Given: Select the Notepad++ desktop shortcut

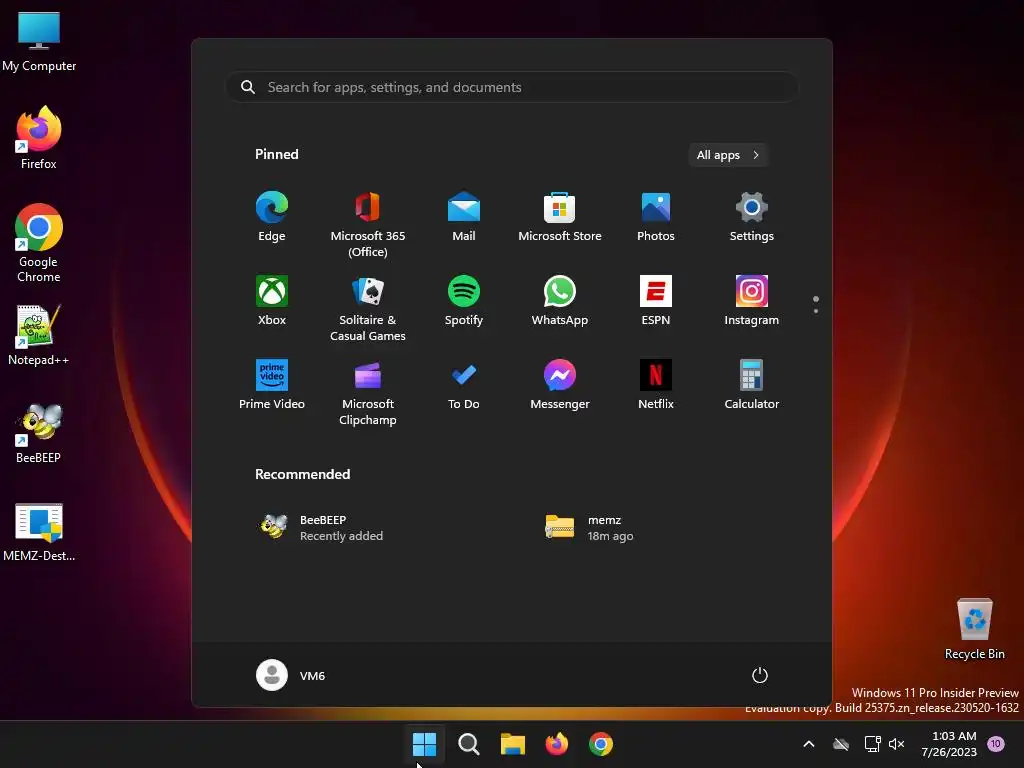Looking at the screenshot, I should [39, 336].
